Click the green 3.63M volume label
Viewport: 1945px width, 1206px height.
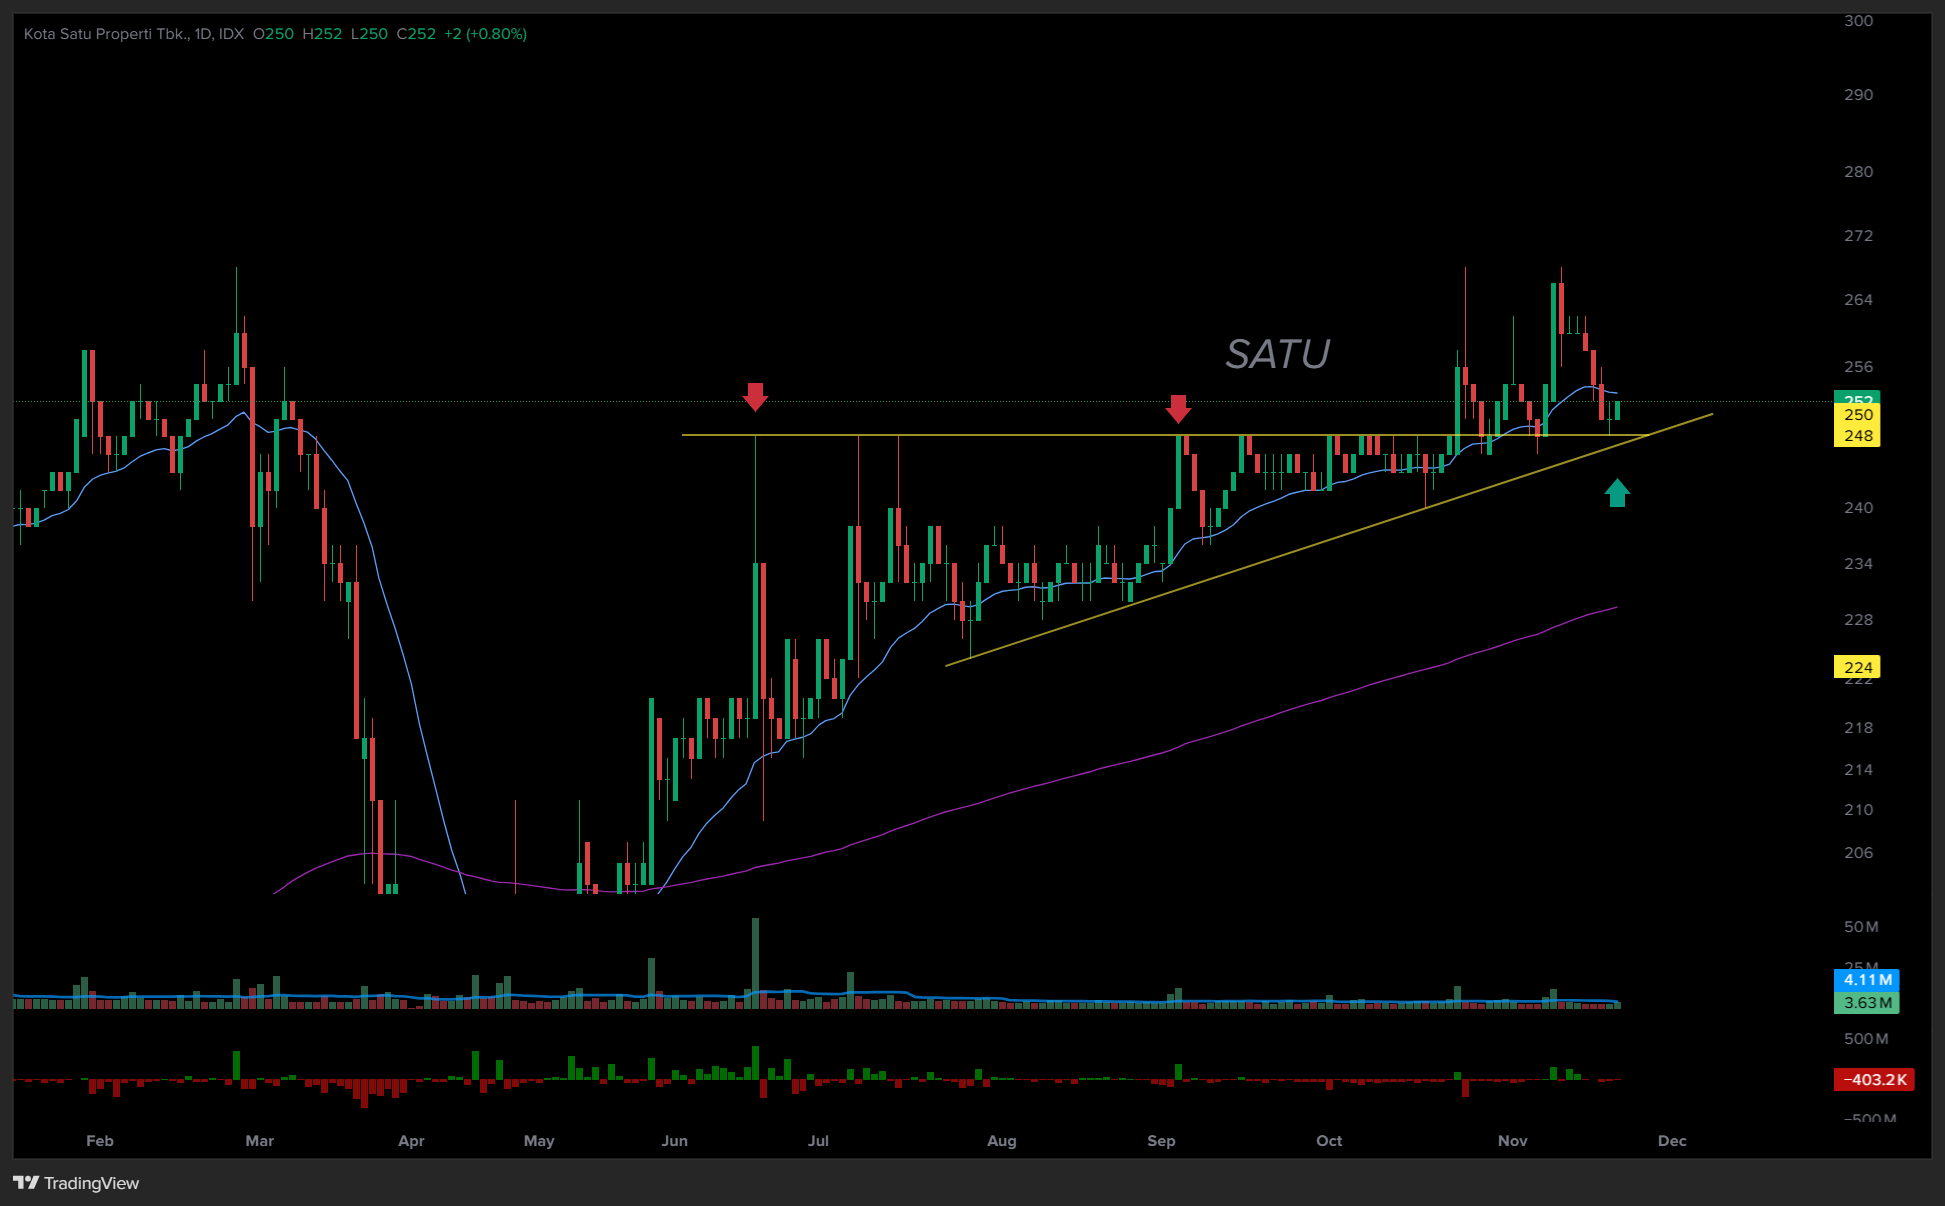[1866, 1002]
